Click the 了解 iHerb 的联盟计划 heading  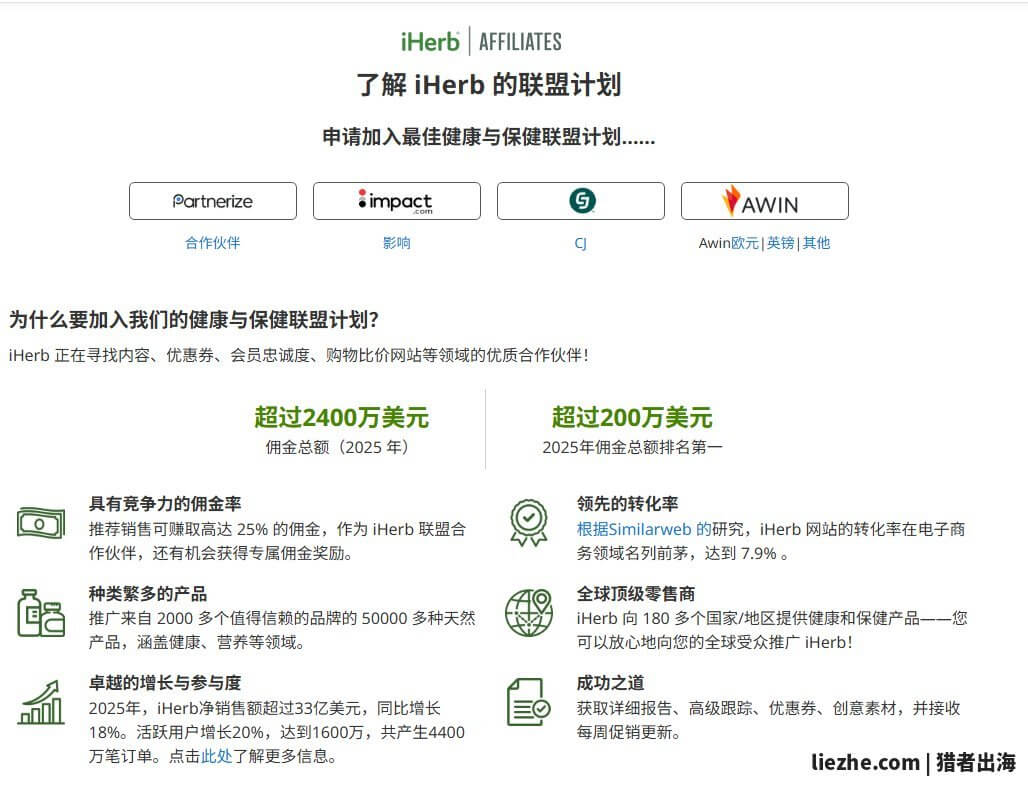pos(488,85)
